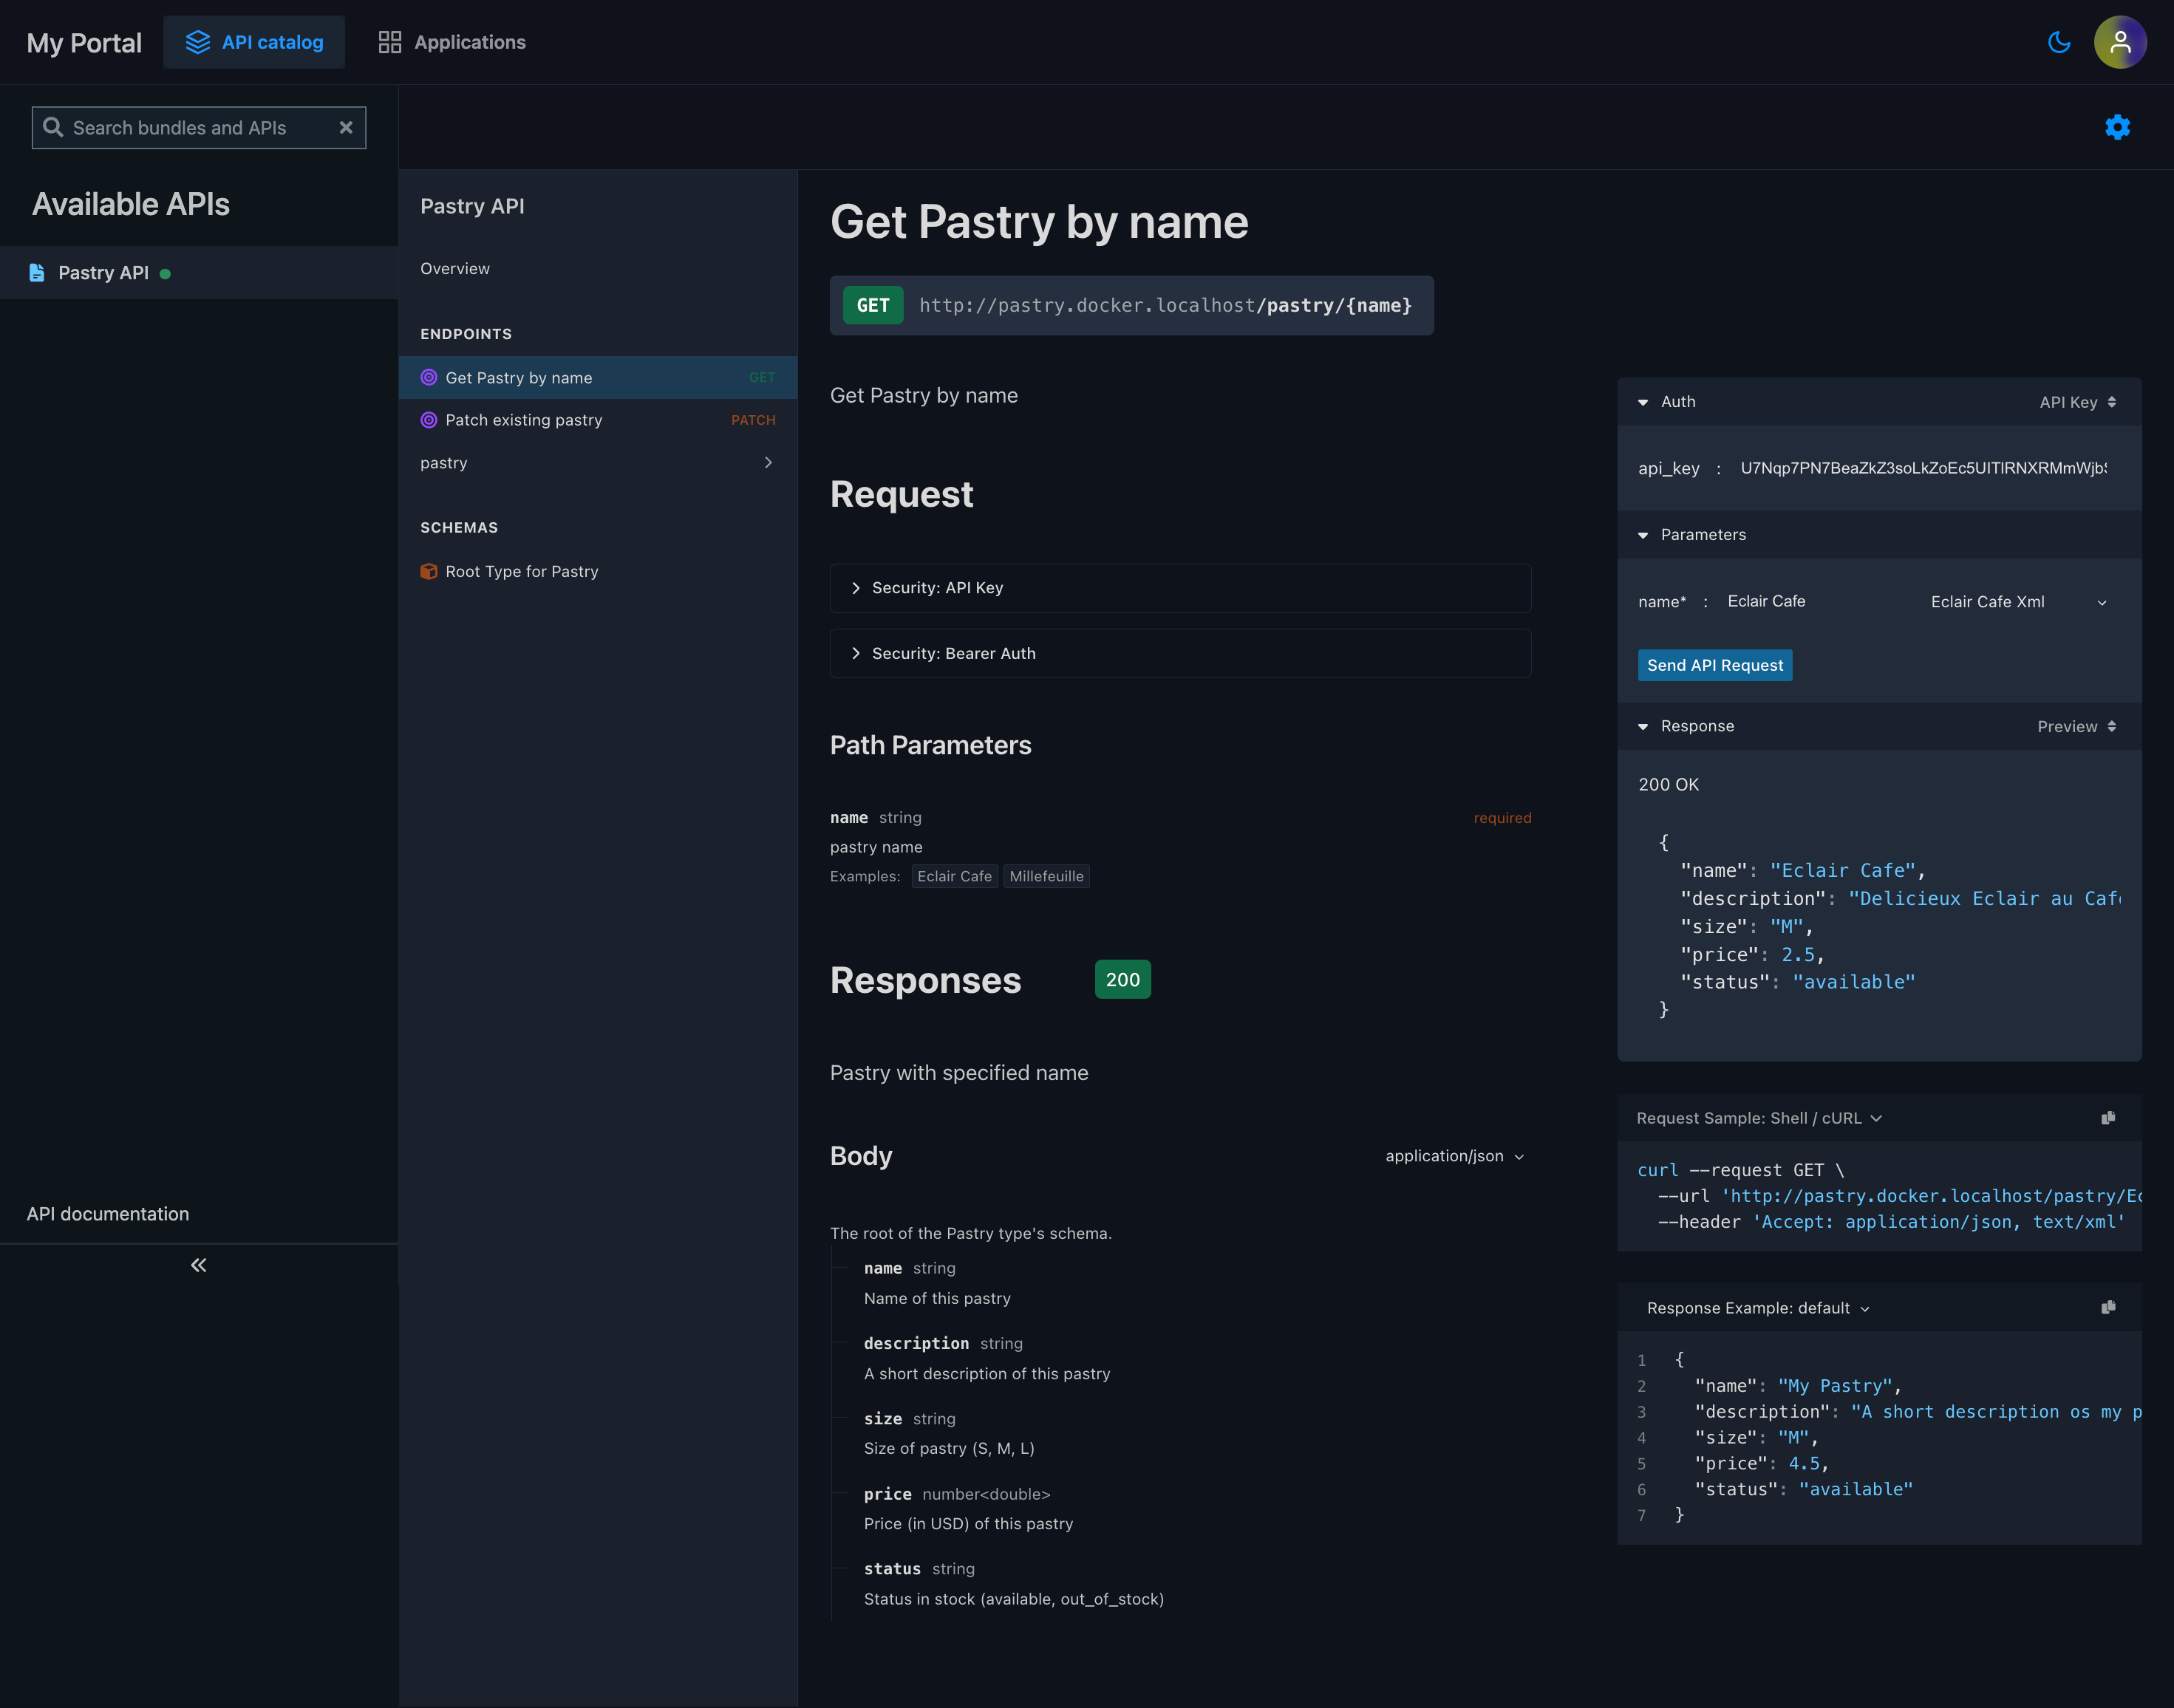Click the Root Type for Pastry schema cube icon

[x=429, y=572]
